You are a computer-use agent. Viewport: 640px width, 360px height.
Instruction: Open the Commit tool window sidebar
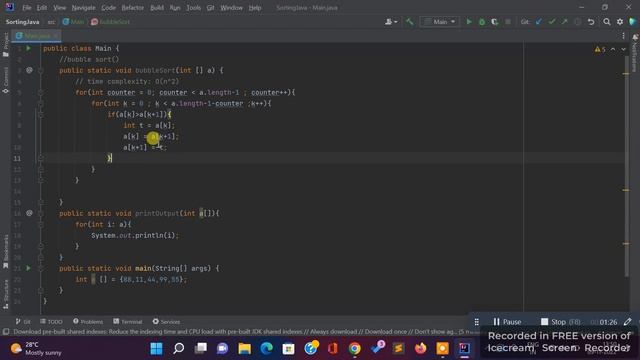coord(6,80)
